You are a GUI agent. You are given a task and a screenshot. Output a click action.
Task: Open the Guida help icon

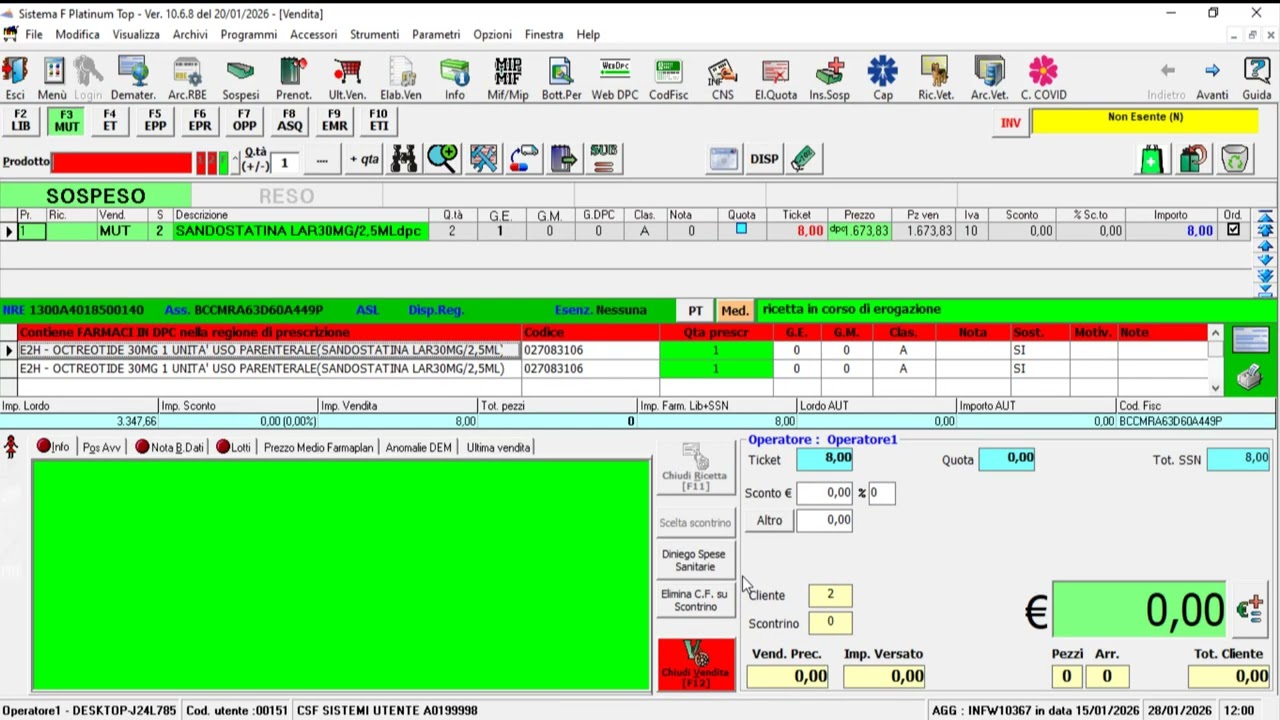click(1257, 79)
